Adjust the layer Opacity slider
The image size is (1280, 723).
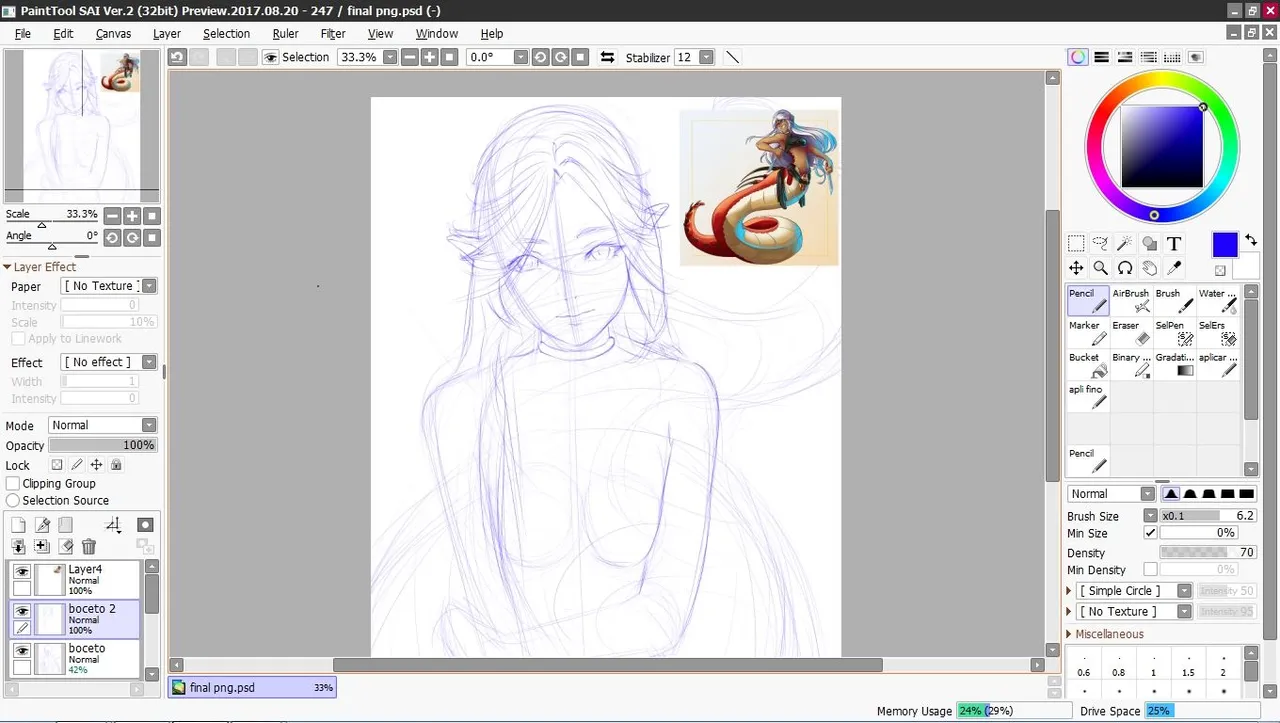pos(102,445)
